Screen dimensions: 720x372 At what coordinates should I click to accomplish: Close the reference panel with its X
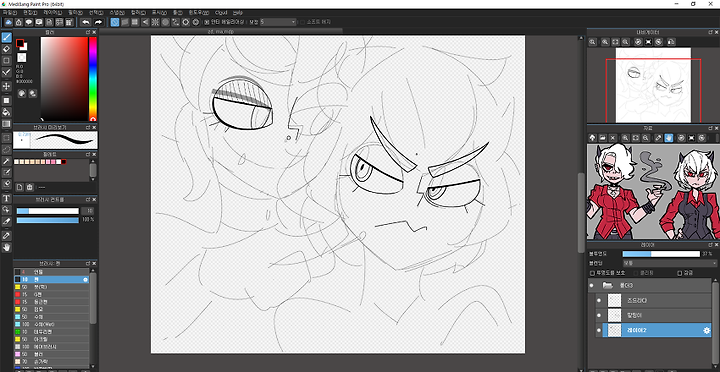coord(716,128)
